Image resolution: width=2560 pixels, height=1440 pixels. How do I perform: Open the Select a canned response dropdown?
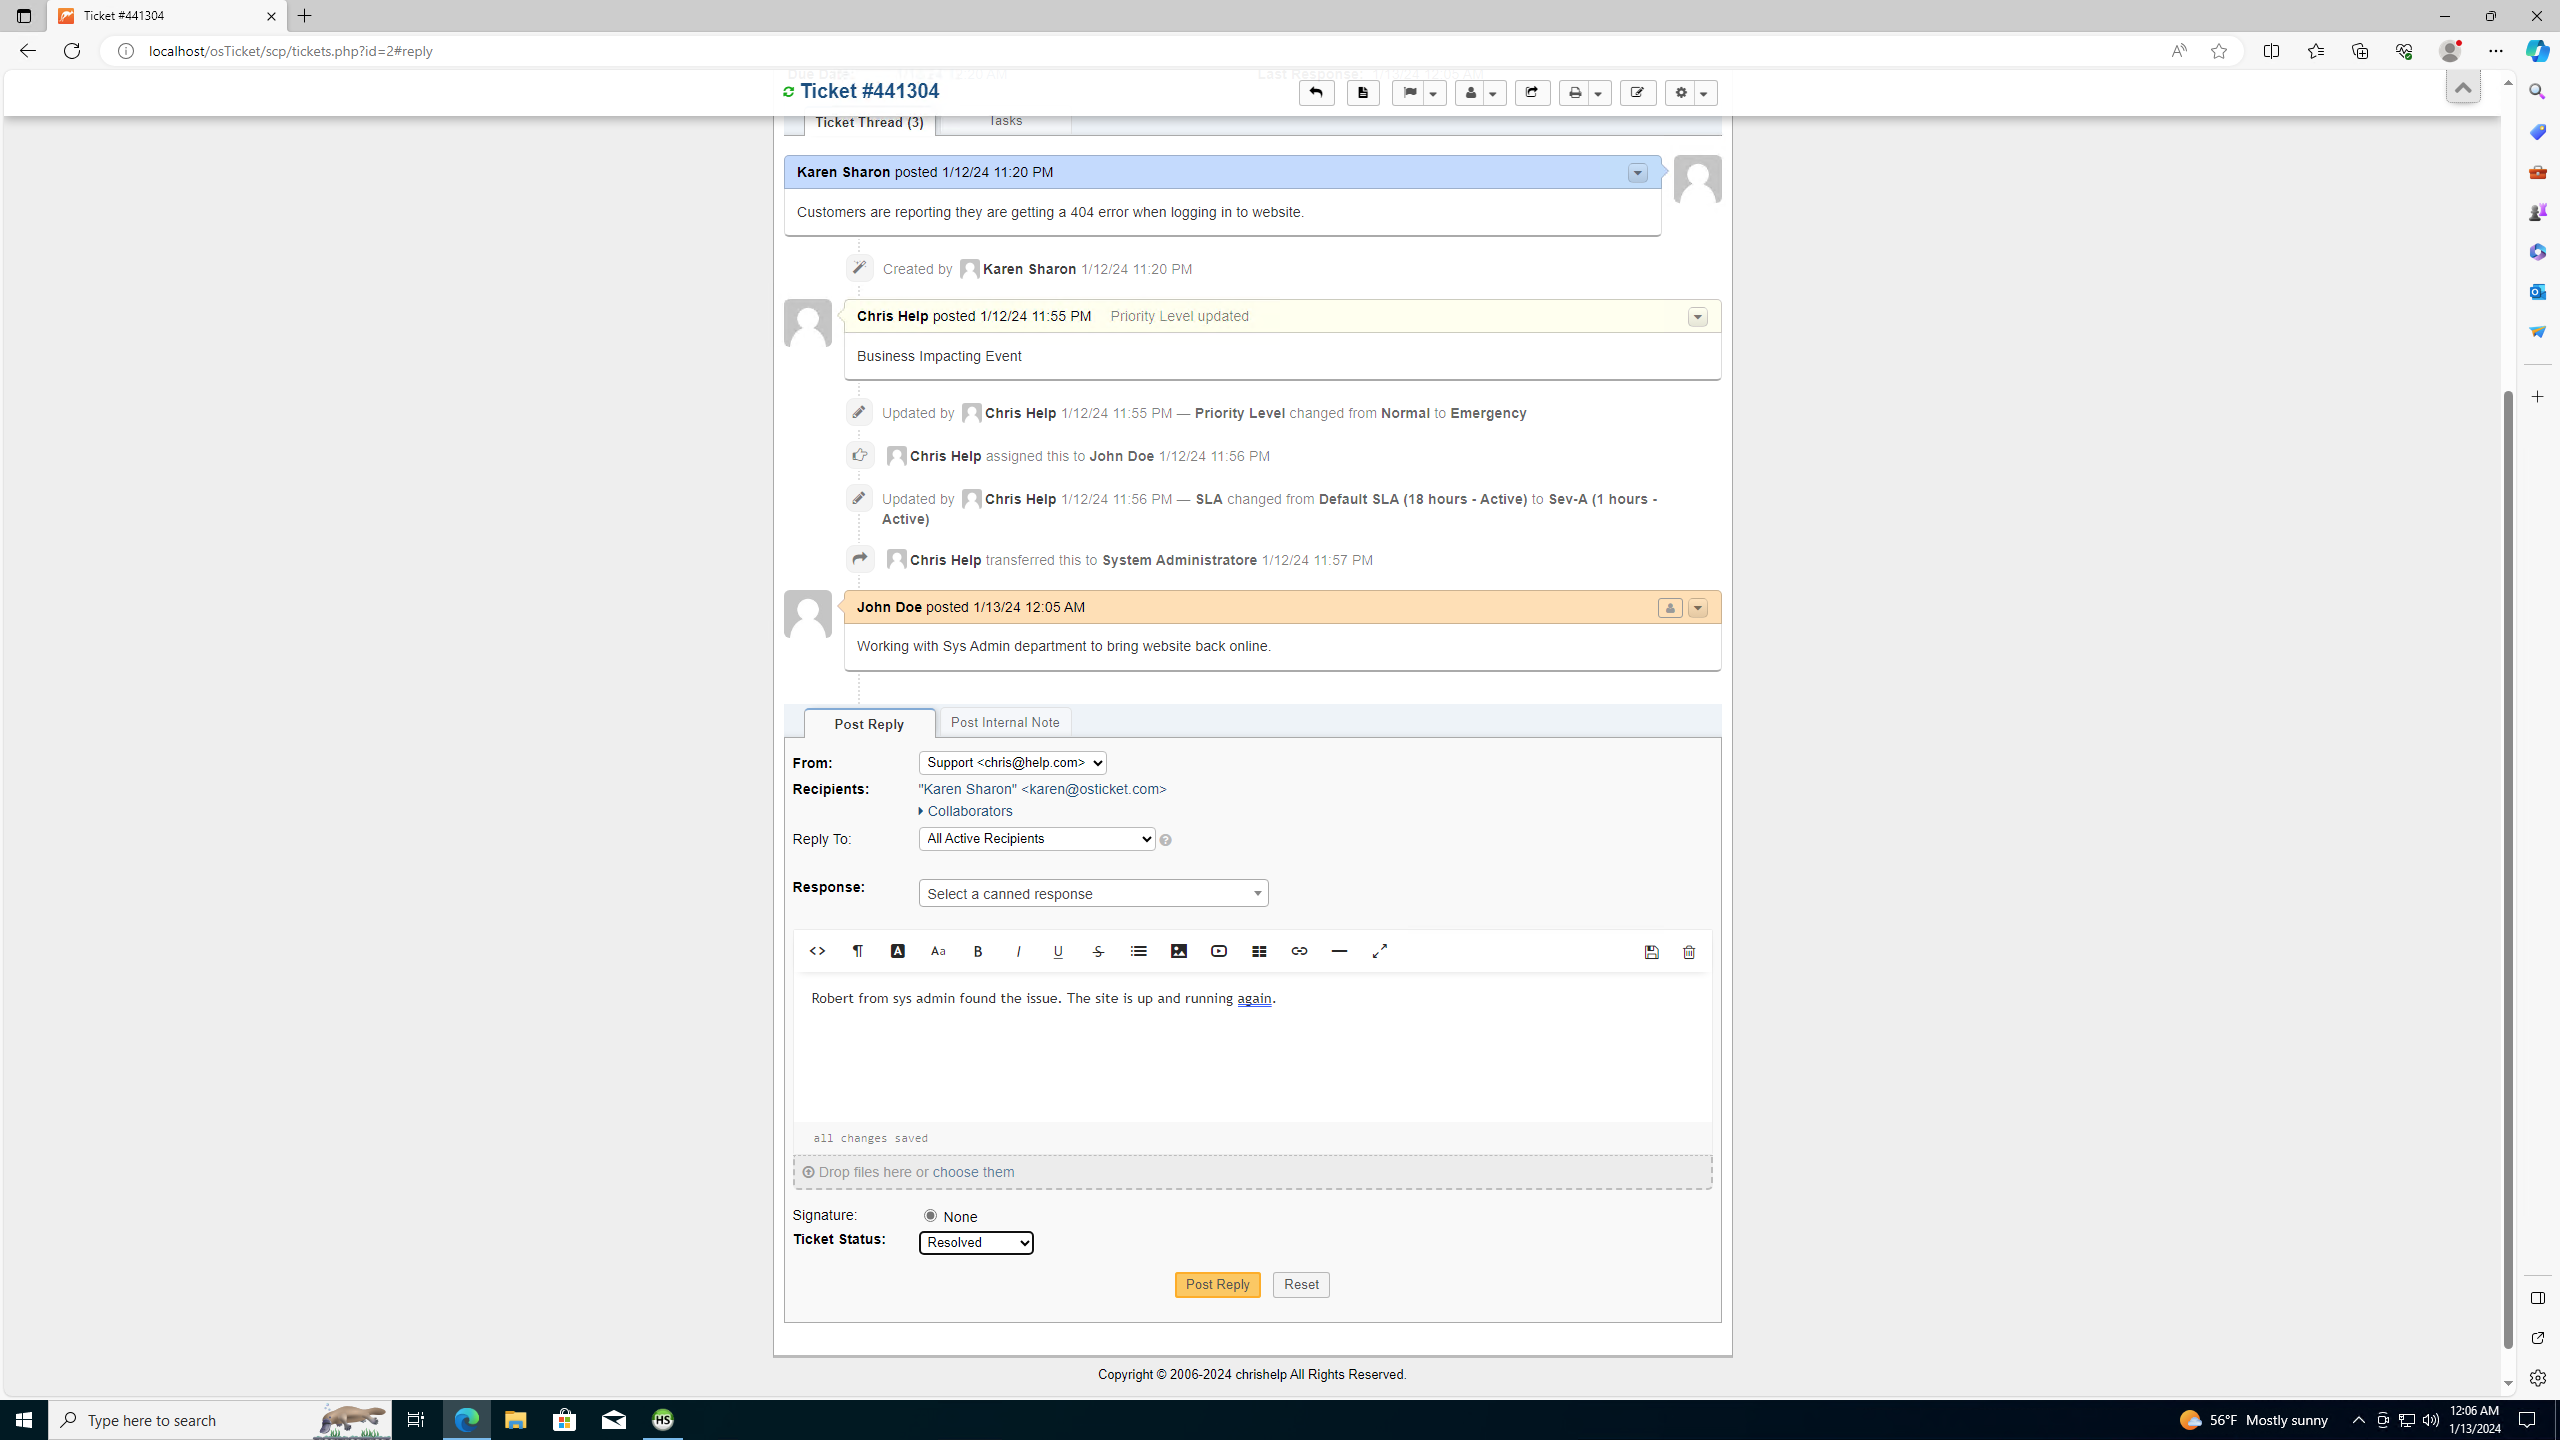(1093, 892)
